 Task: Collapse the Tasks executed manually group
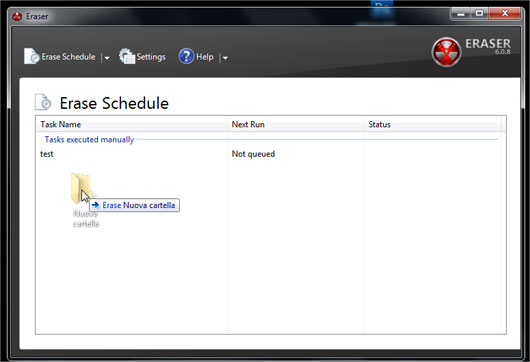click(89, 140)
